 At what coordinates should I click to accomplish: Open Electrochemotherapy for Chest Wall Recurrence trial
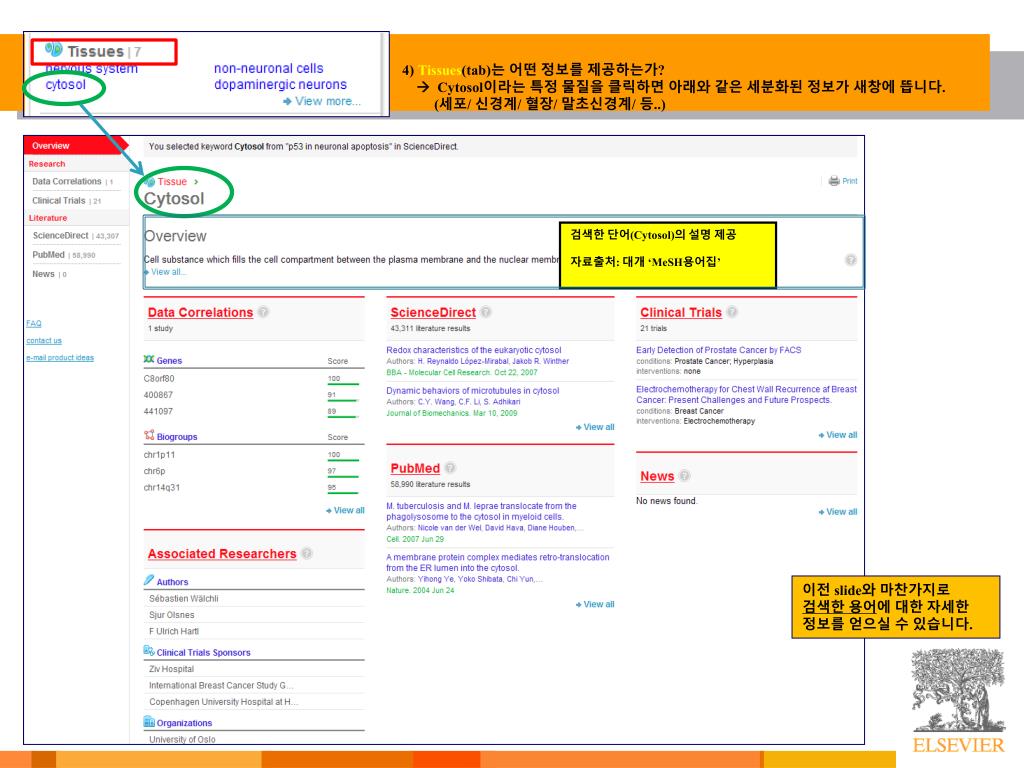click(746, 394)
